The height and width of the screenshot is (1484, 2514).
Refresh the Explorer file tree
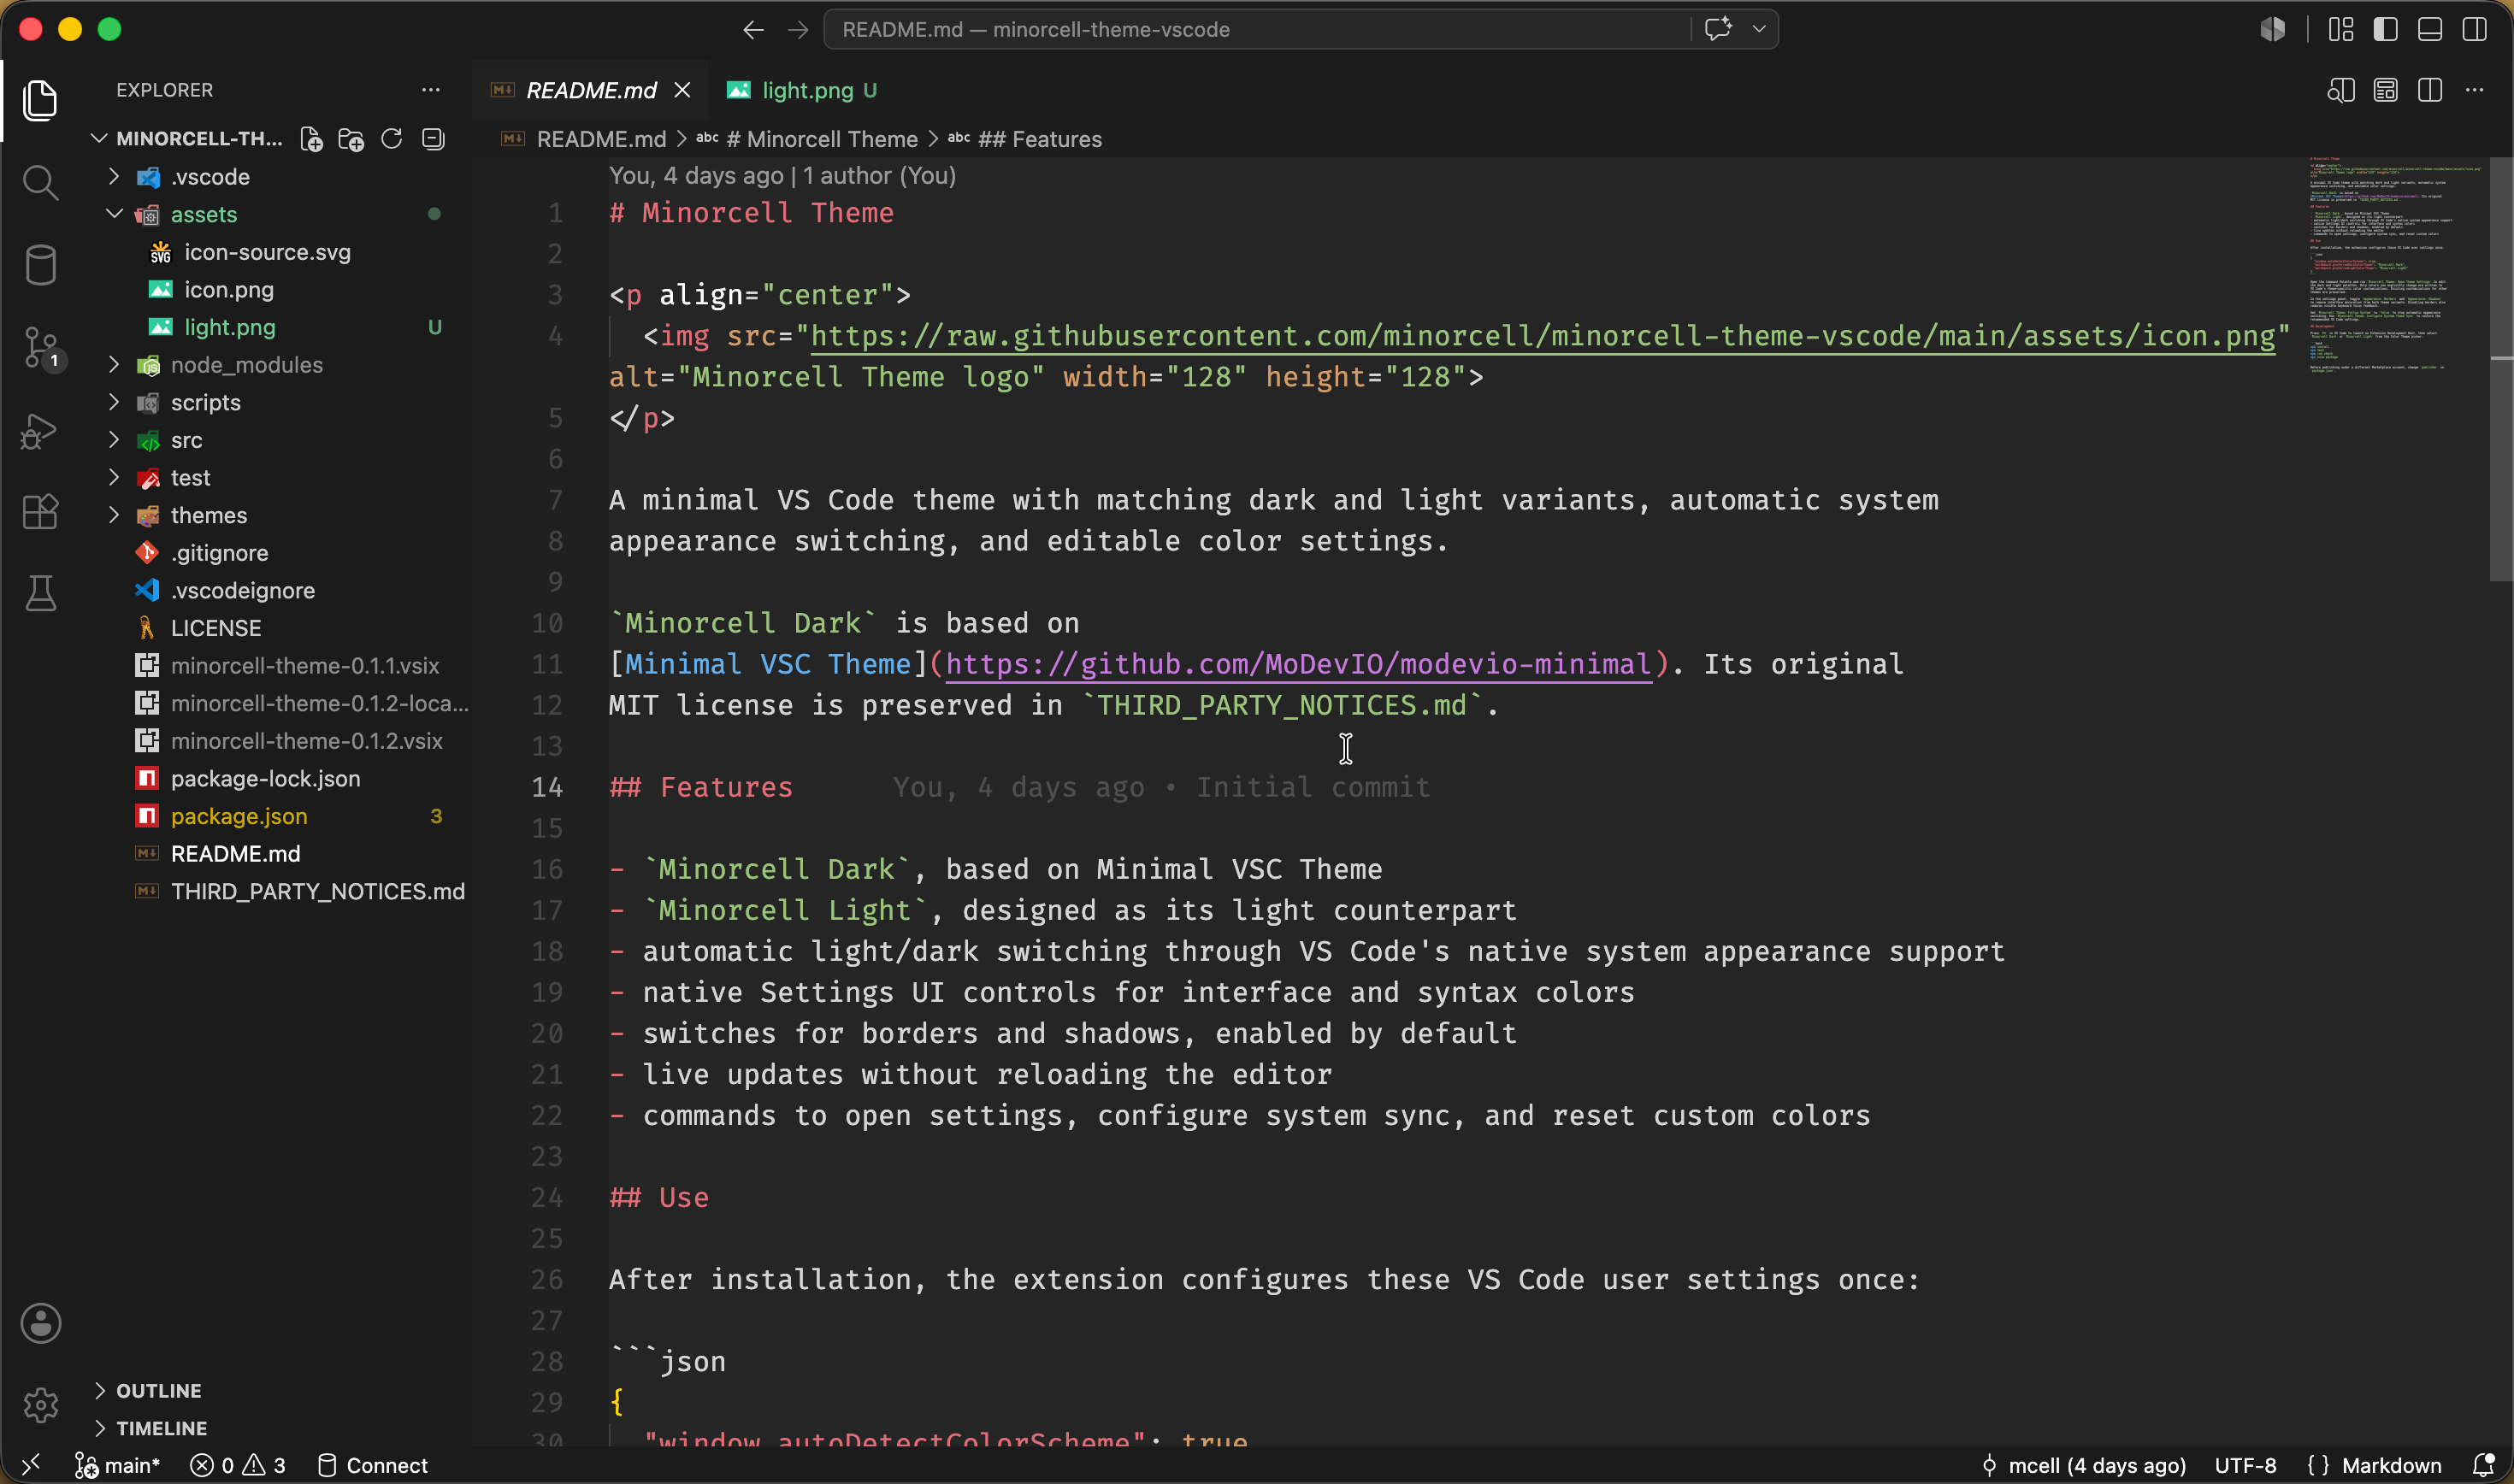392,139
